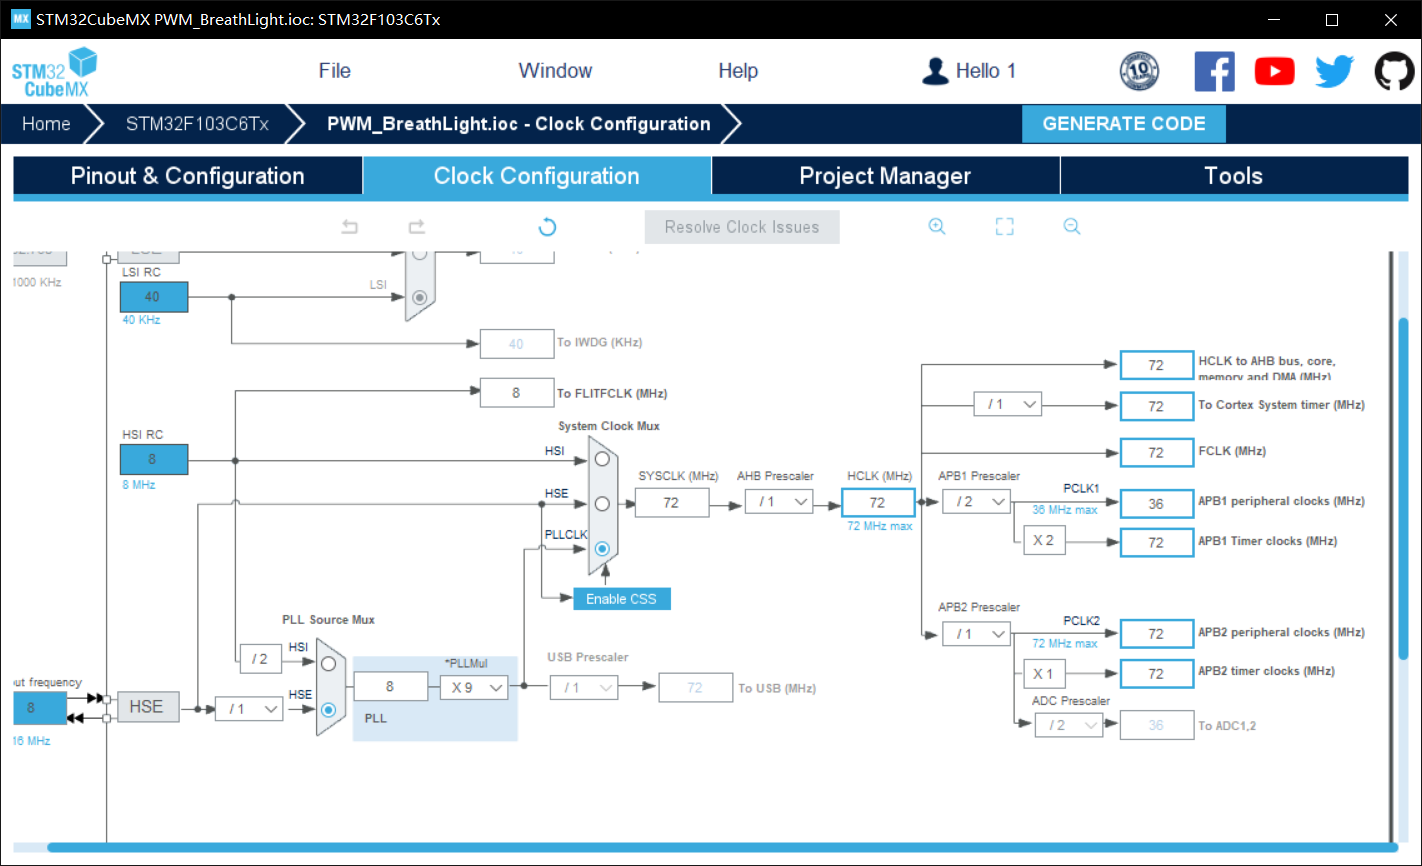
Task: Click the HSE oscillator block
Action: [146, 707]
